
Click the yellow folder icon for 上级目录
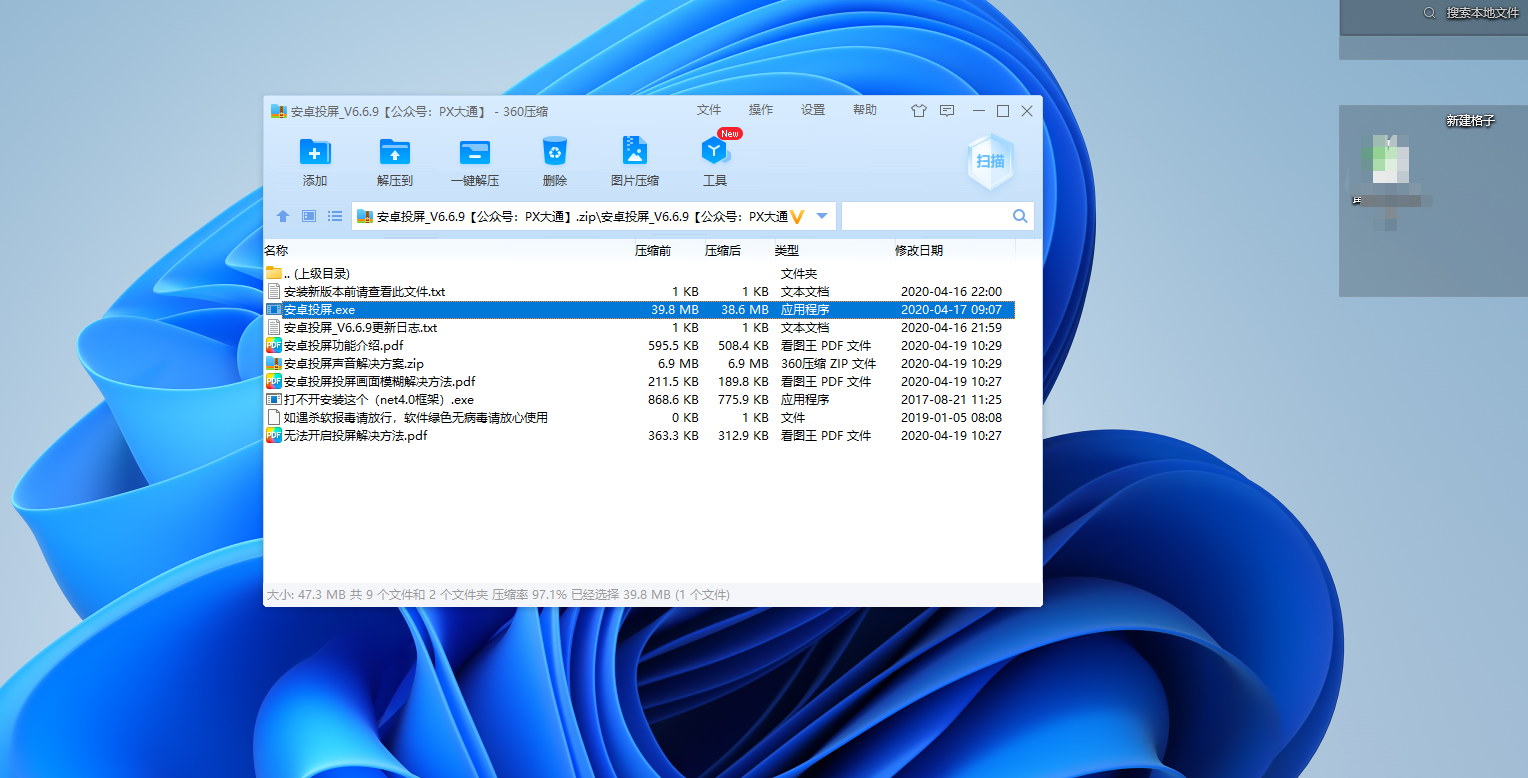click(274, 273)
